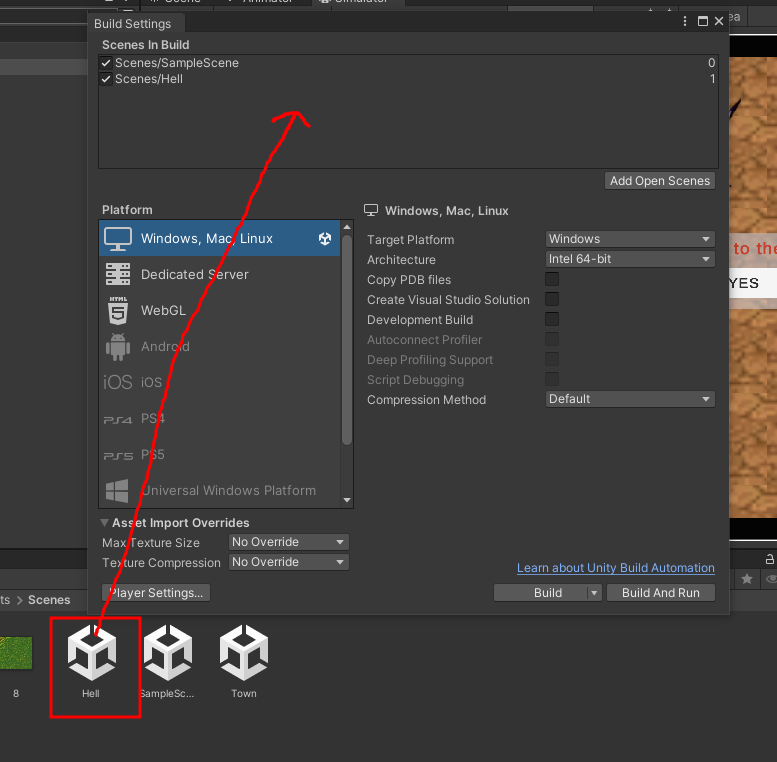Click the Unity logo beside Windows, Mac, Linux

point(325,239)
